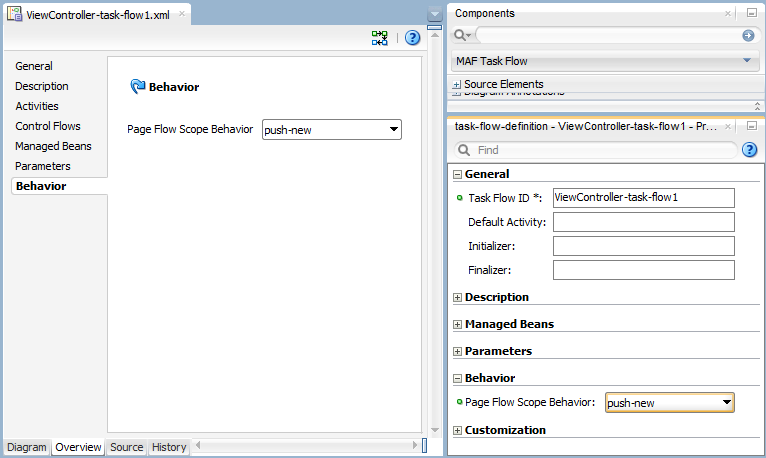Select Parameters in the overview navigation
766x458 pixels.
(43, 166)
